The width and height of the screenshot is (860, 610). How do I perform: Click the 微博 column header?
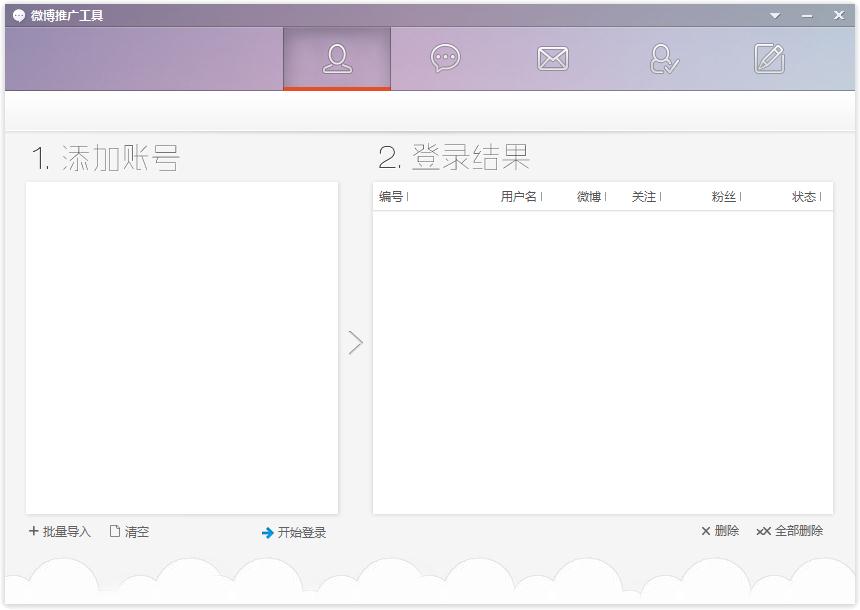[589, 197]
